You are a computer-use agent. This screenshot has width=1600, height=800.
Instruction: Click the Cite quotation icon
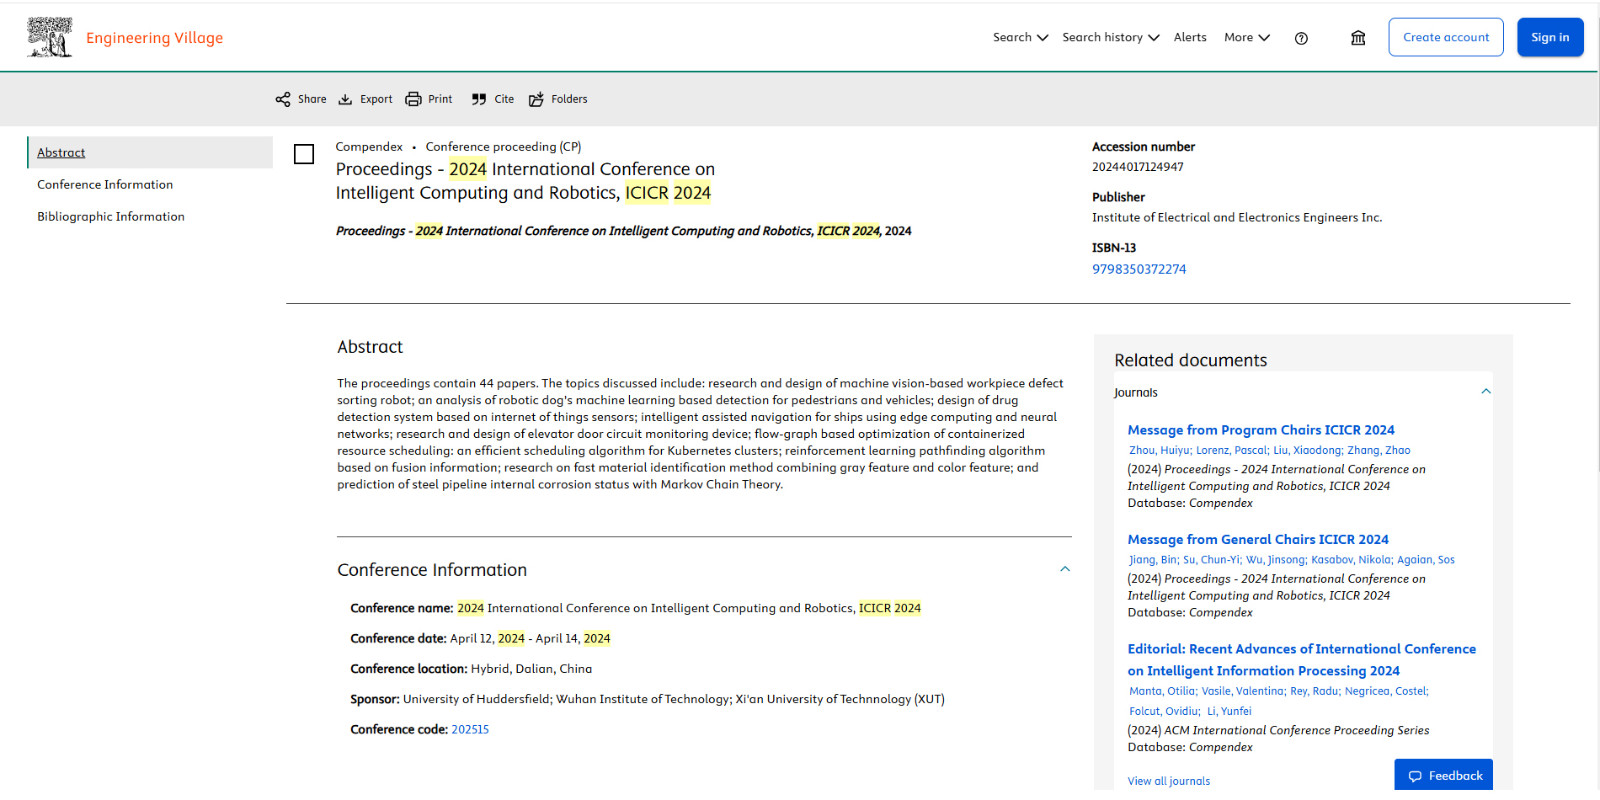pos(479,99)
